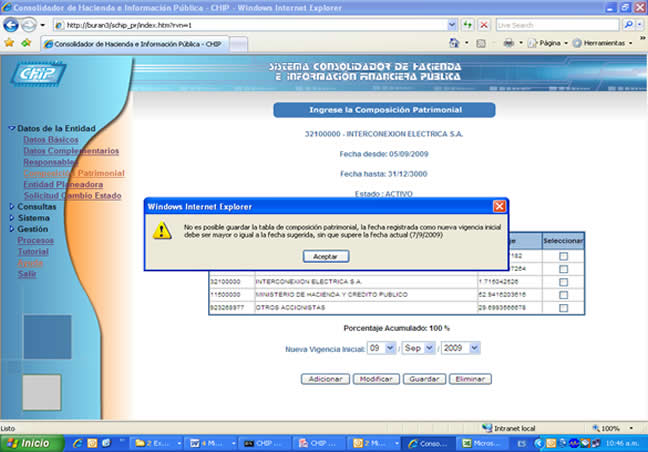This screenshot has height=452, width=648.
Task: Click the red Stop loading icon
Action: (x=484, y=25)
